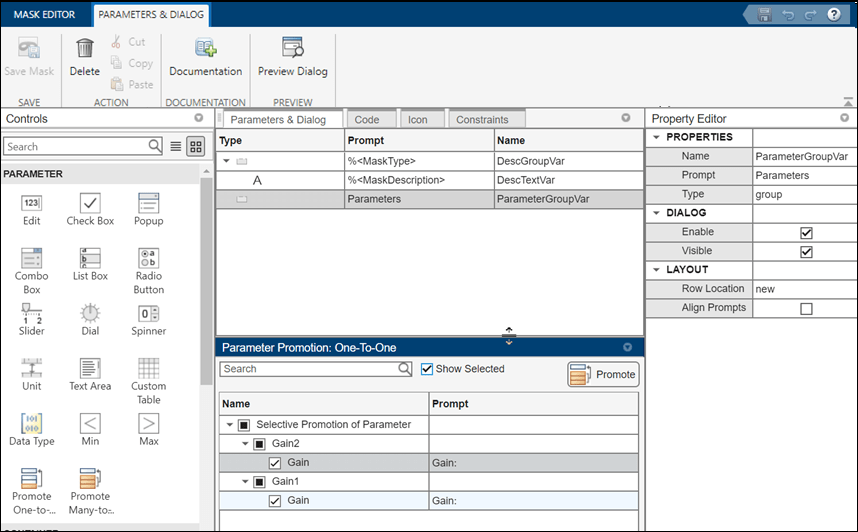Open the Documentation tool

[x=205, y=48]
